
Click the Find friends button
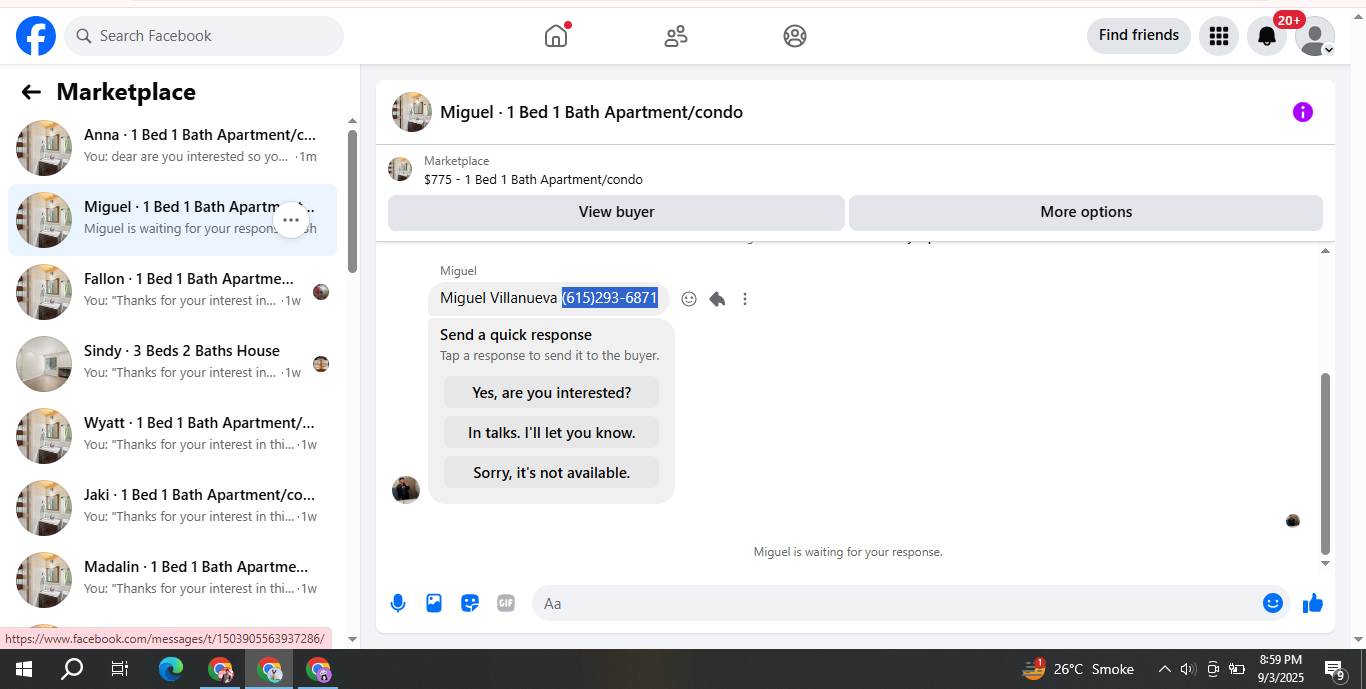click(1139, 36)
